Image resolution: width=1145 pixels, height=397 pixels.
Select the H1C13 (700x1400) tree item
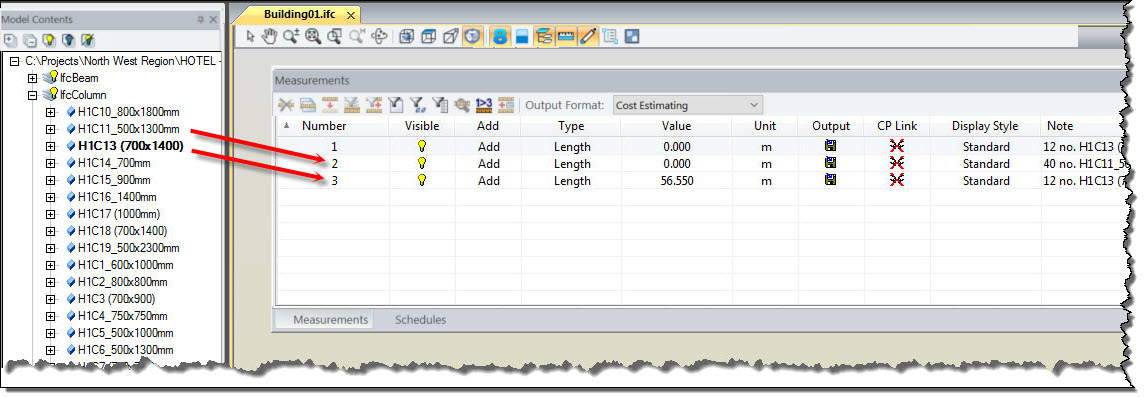[x=131, y=145]
